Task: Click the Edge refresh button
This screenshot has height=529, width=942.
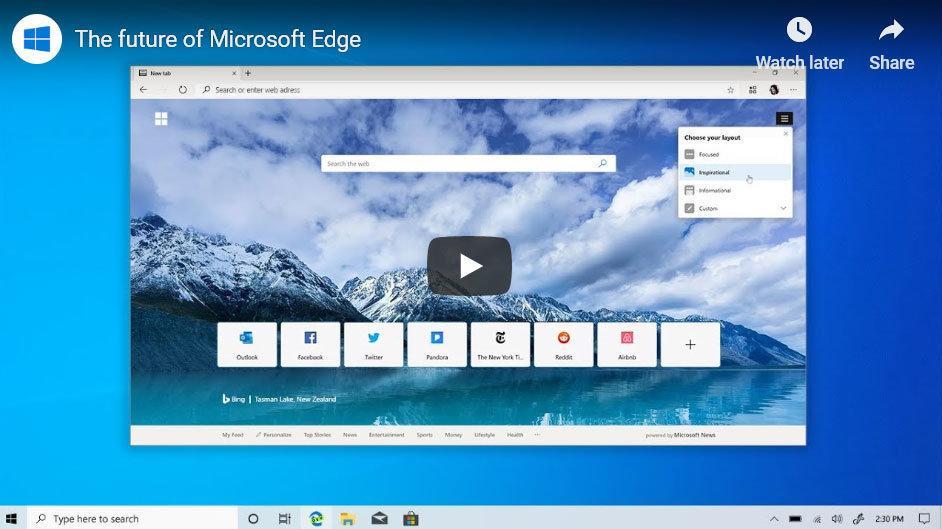Action: [x=183, y=89]
